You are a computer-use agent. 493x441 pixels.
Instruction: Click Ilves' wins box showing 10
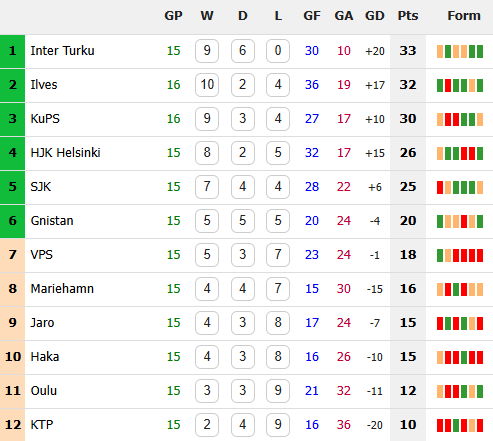point(207,85)
